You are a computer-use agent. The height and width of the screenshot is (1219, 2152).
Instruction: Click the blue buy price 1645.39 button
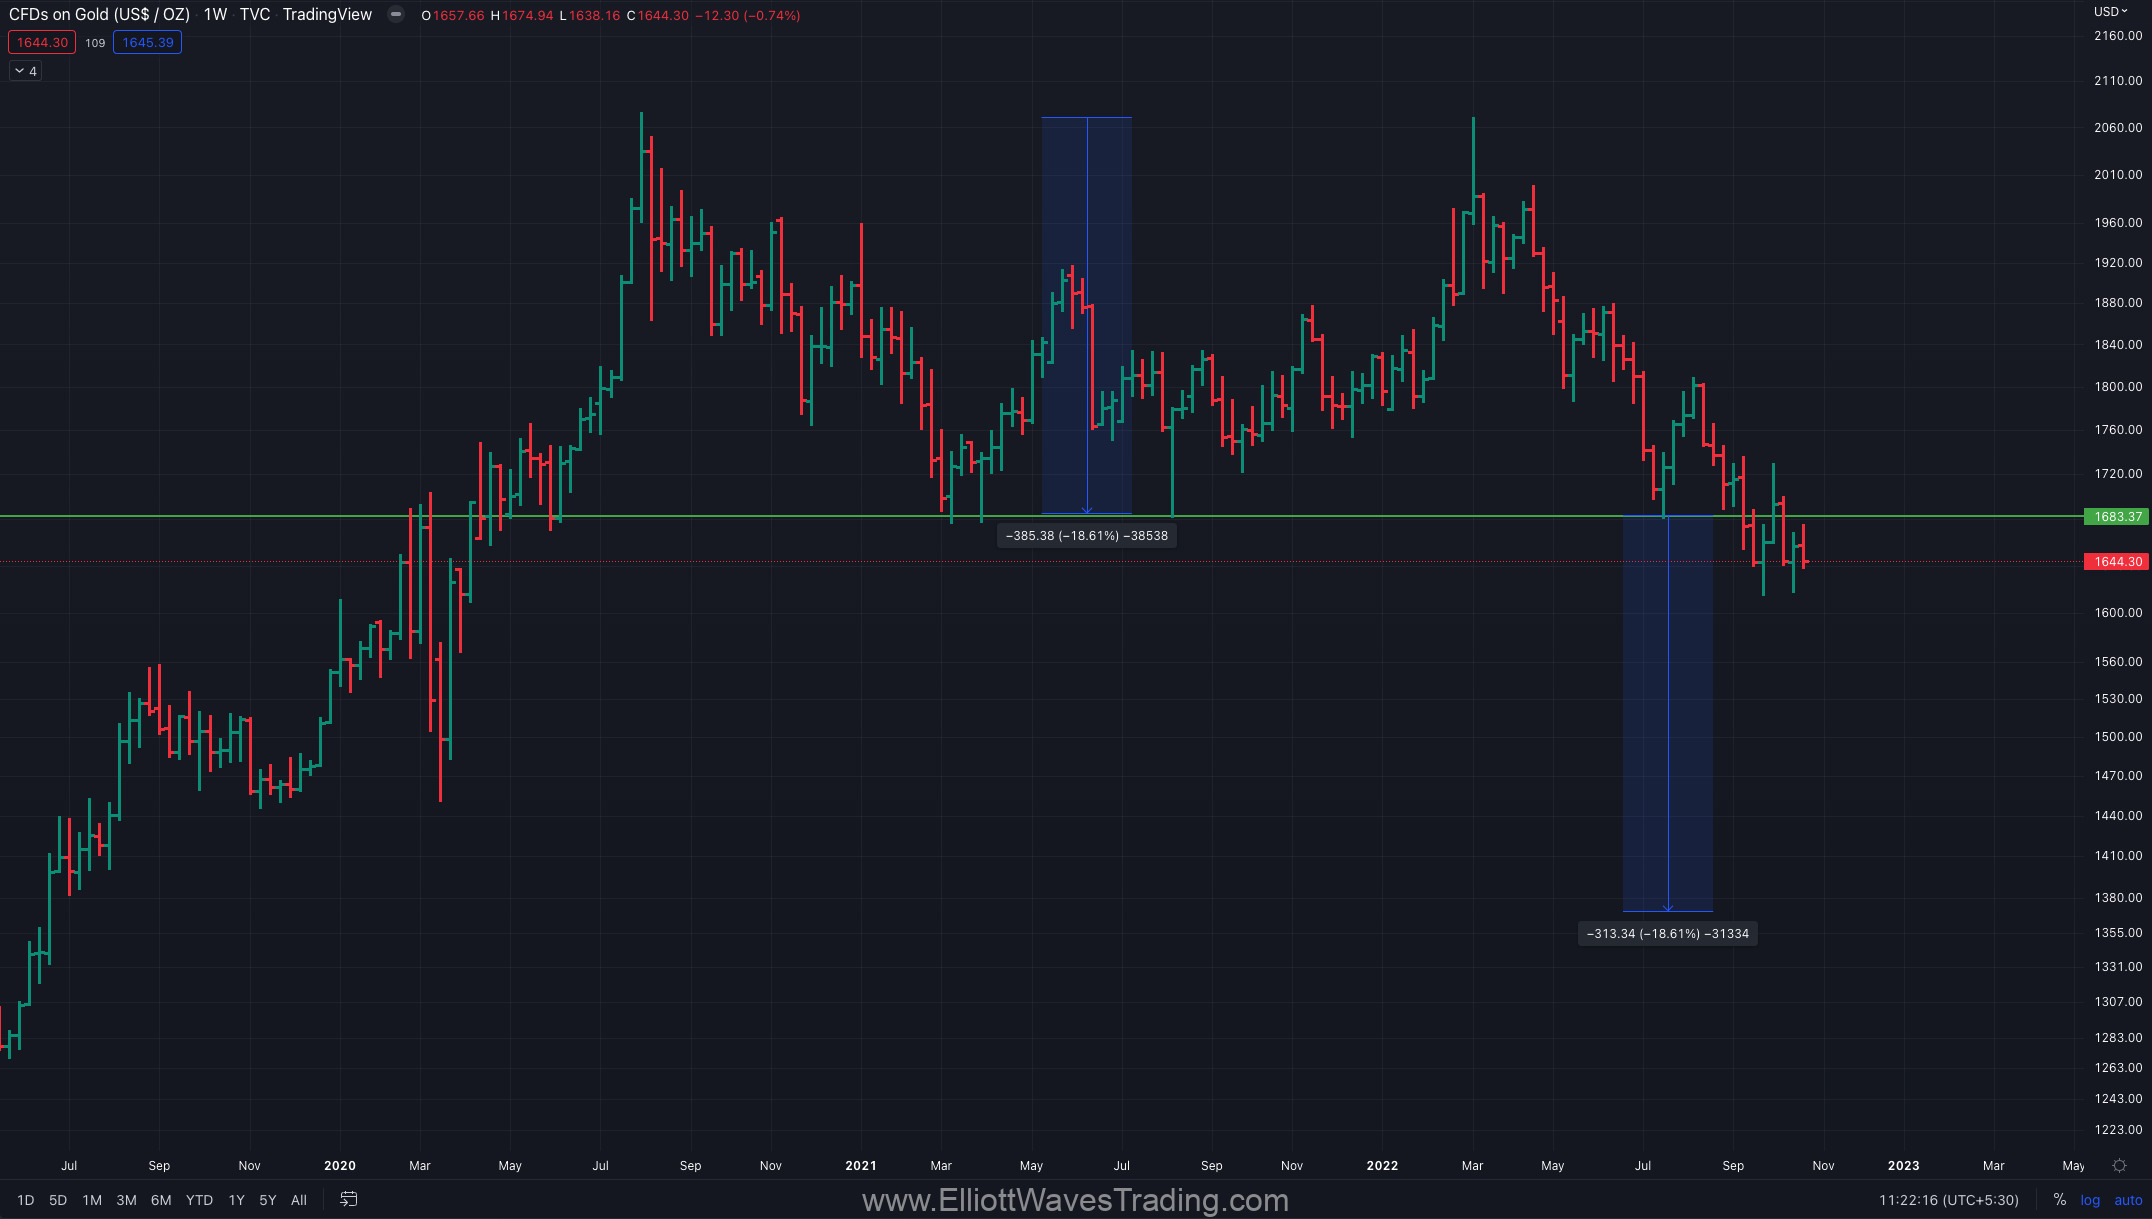147,42
